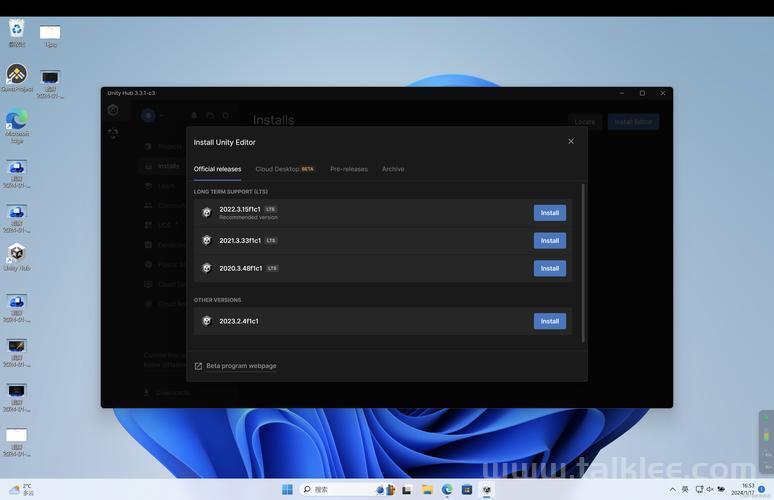Open notification badge beside the clock
774x500 pixels.
click(x=762, y=489)
